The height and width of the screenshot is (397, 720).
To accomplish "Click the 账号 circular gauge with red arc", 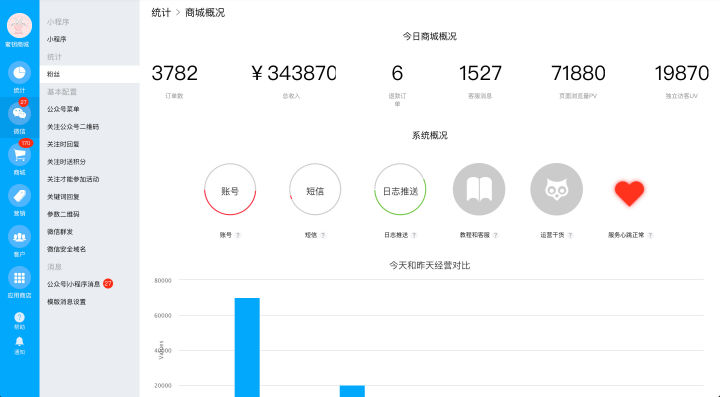I will point(230,189).
